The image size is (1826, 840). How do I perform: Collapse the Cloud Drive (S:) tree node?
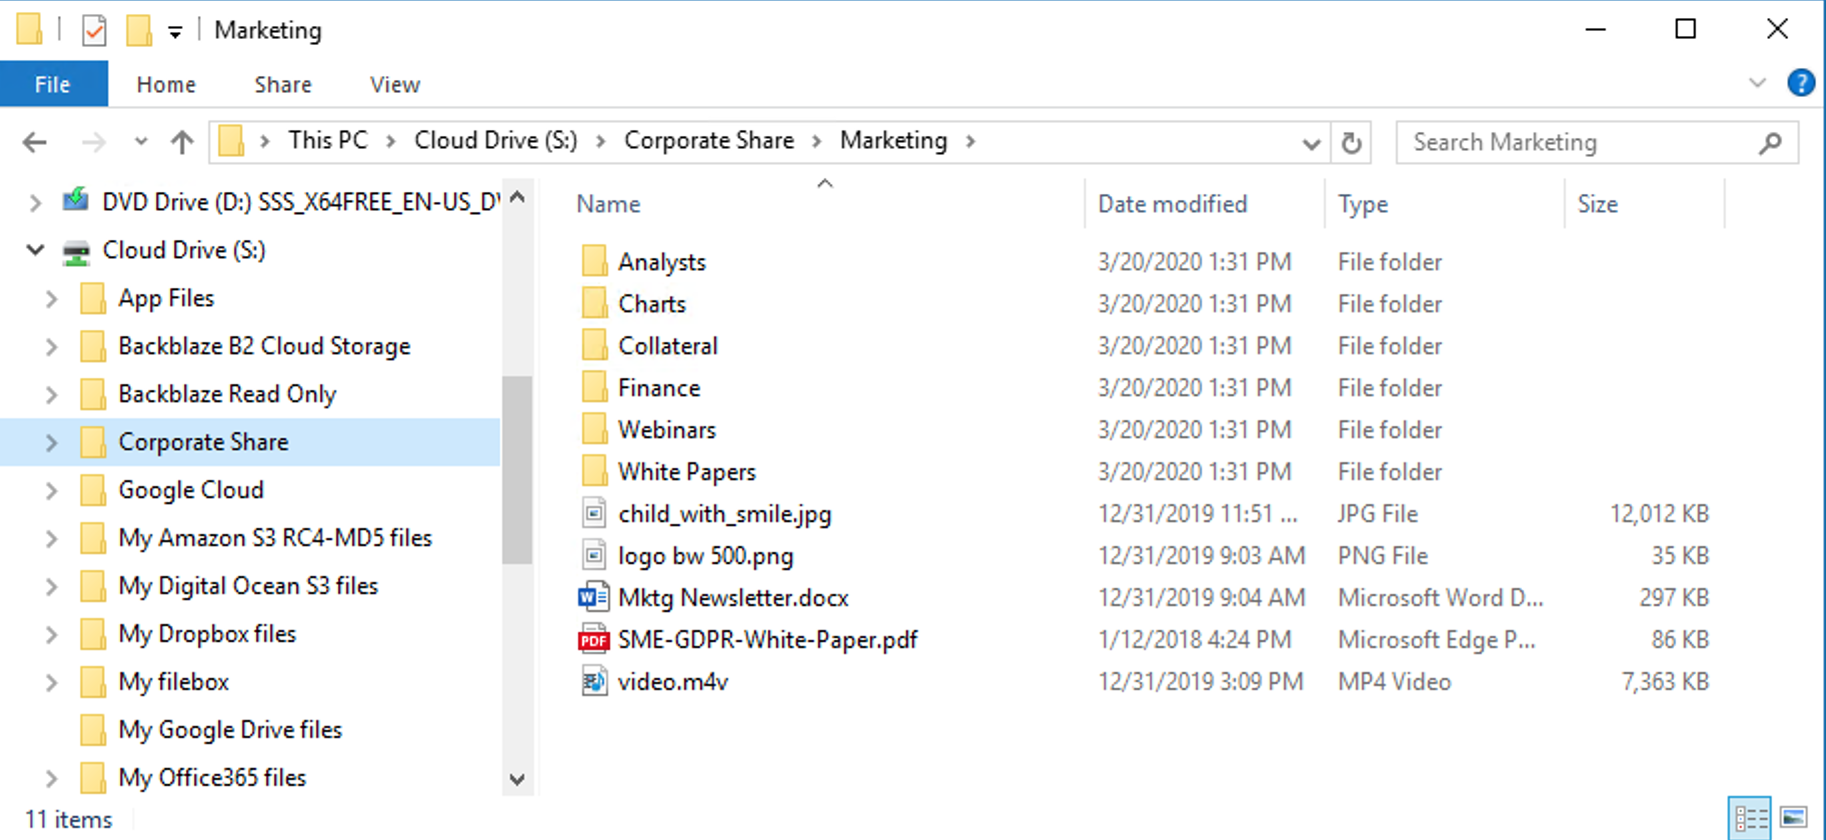coord(35,250)
